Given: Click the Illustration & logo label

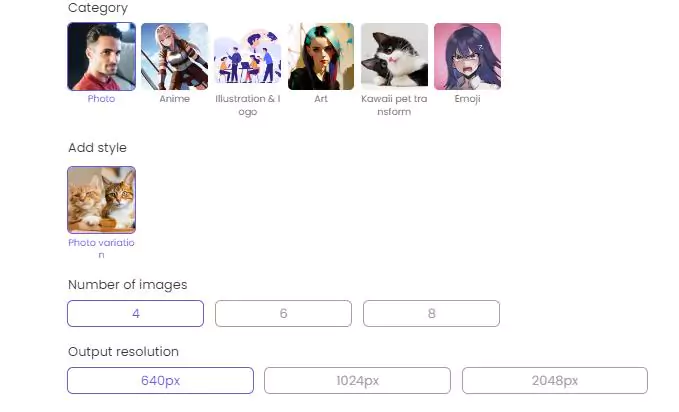Looking at the screenshot, I should point(248,105).
